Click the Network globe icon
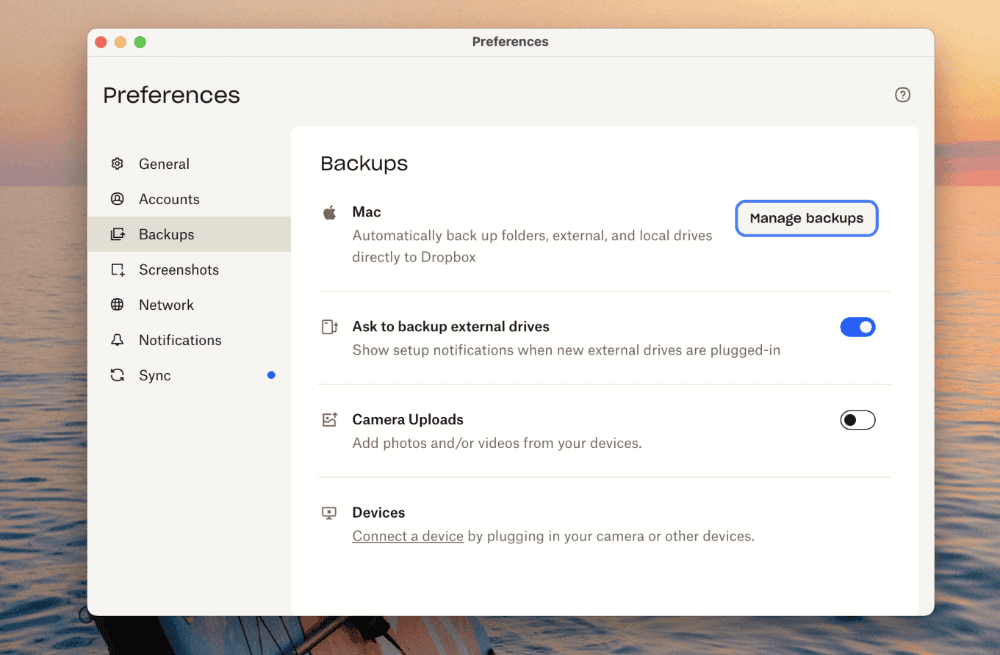1000x655 pixels. tap(118, 305)
